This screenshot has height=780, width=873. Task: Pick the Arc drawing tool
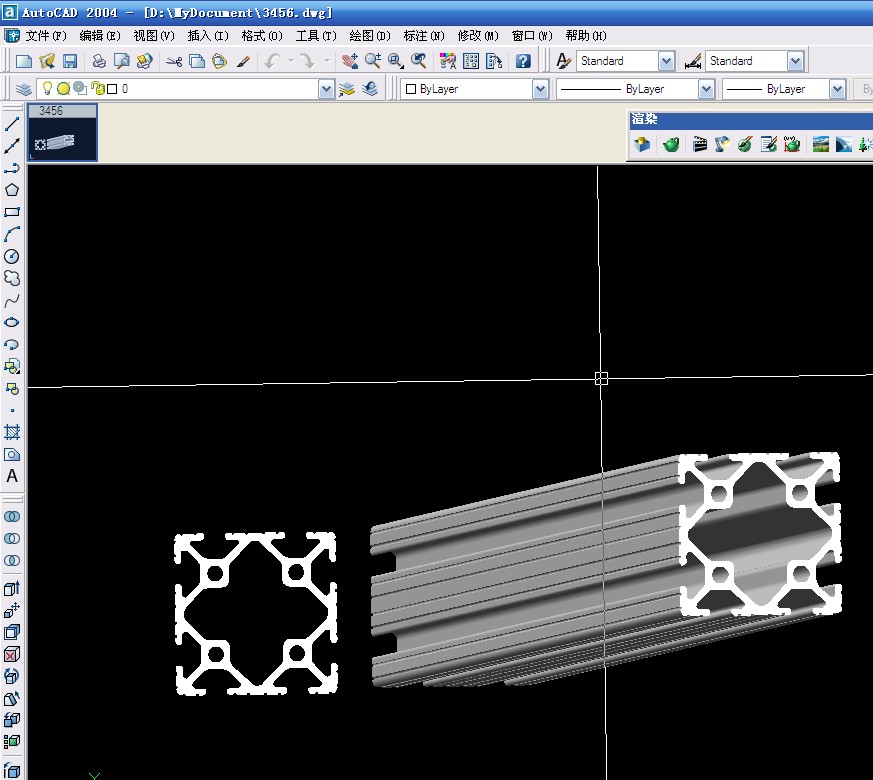[x=12, y=234]
